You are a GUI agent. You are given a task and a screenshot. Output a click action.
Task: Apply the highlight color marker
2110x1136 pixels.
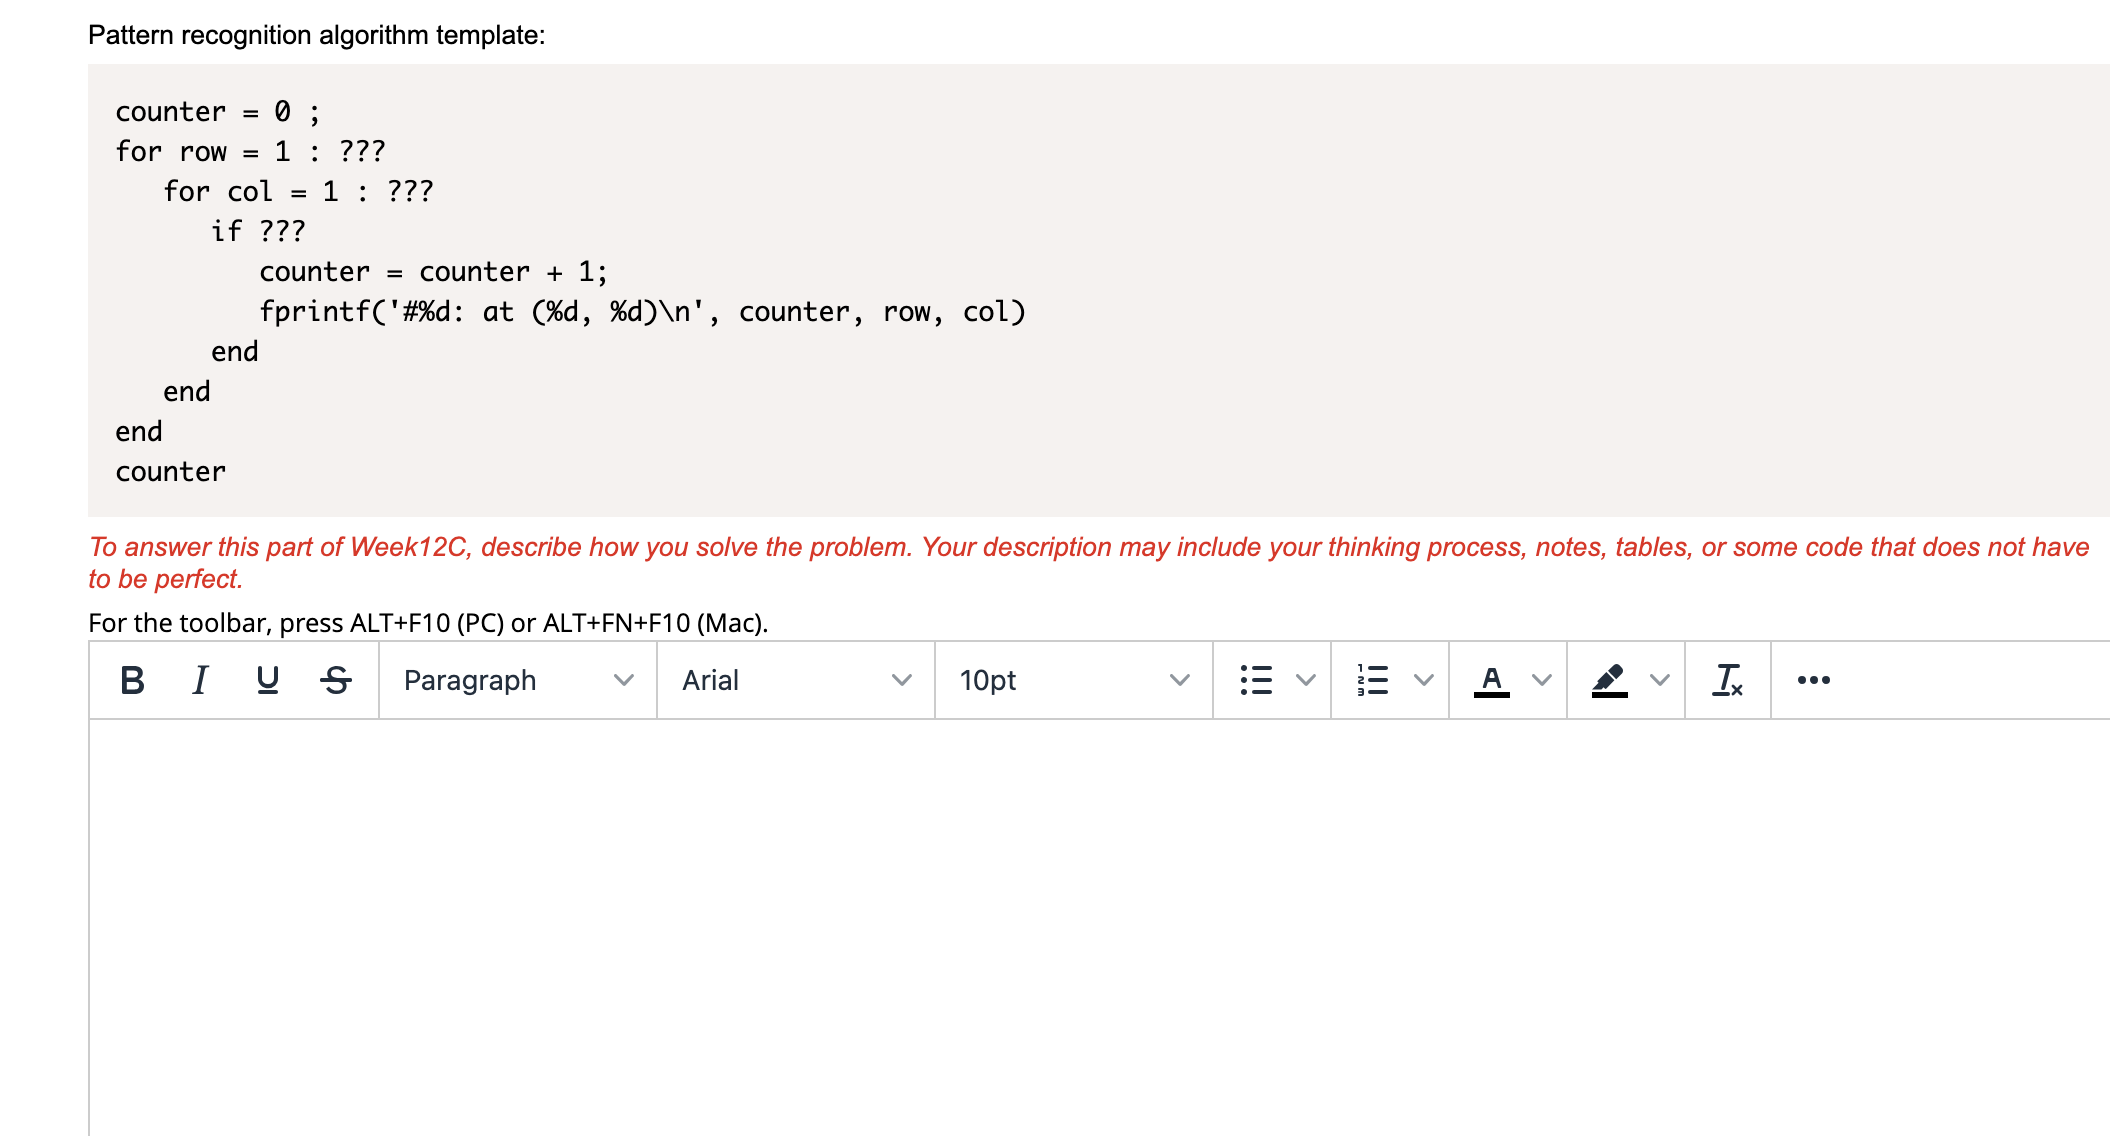coord(1609,680)
